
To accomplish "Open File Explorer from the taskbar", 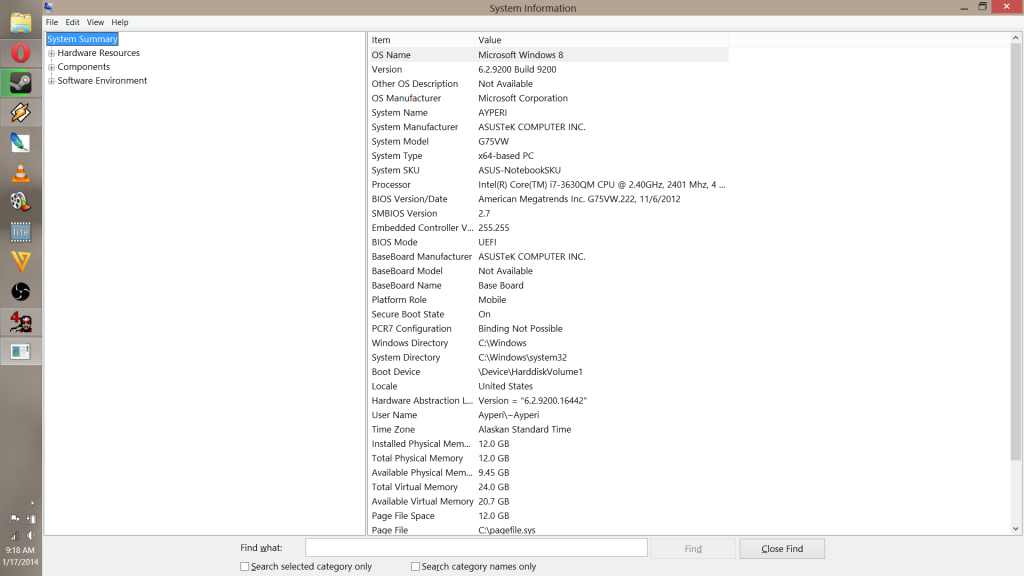I will 20,23.
